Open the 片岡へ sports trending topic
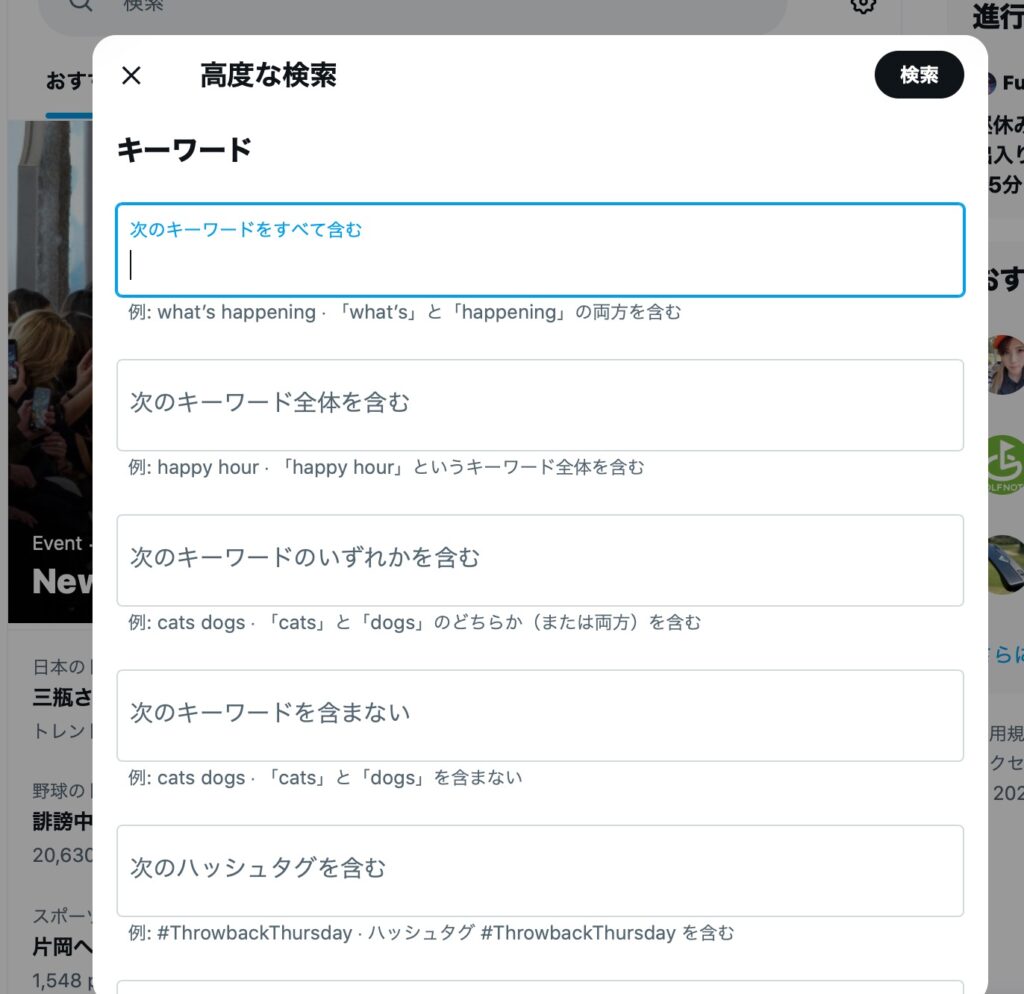Viewport: 1024px width, 994px height. pos(62,947)
